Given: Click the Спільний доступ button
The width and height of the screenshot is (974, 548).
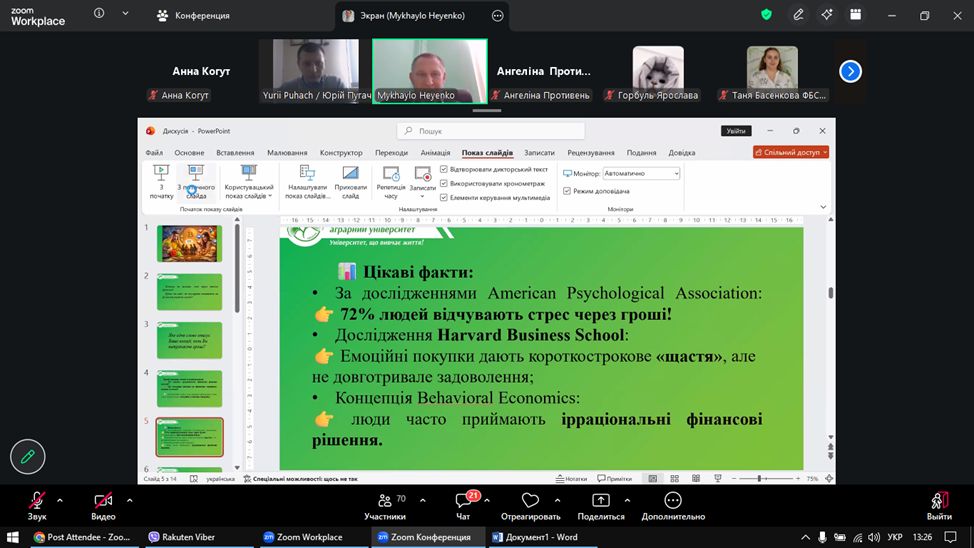Looking at the screenshot, I should click(790, 153).
